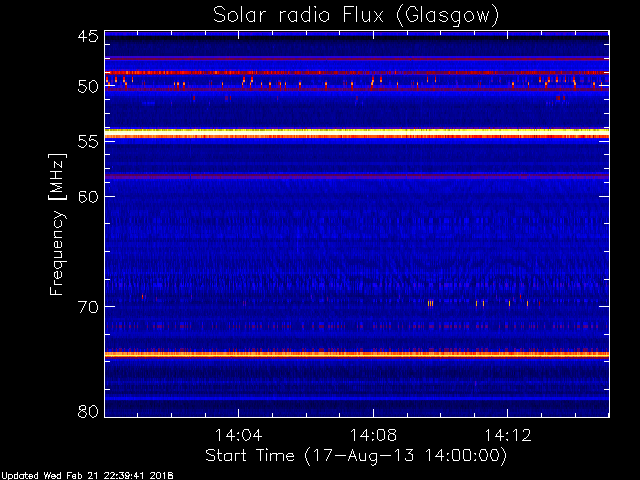The width and height of the screenshot is (640, 480).
Task: Click the 14:12 time axis label
Action: 508,435
